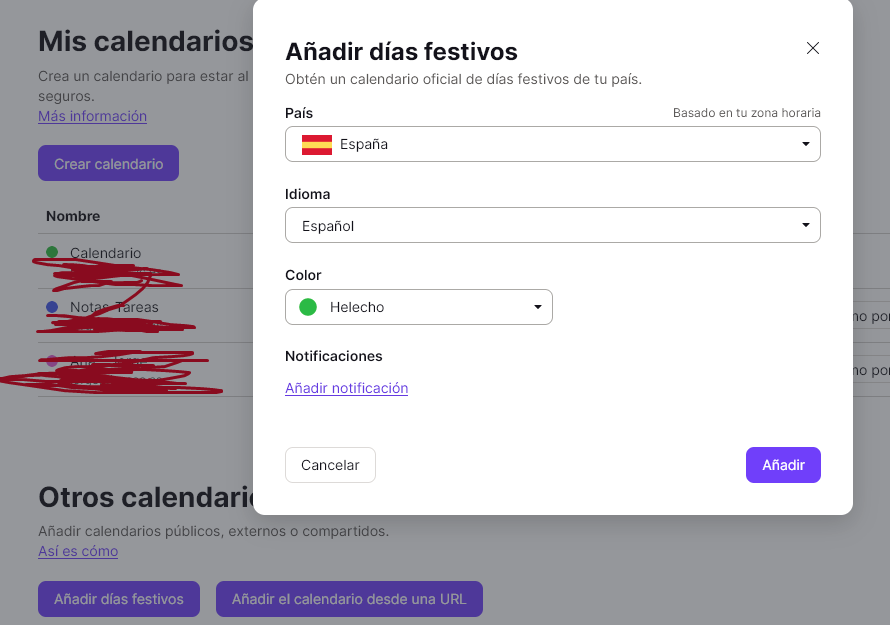Close the Añadir días festivos dialog
This screenshot has width=894, height=625.
tap(812, 48)
